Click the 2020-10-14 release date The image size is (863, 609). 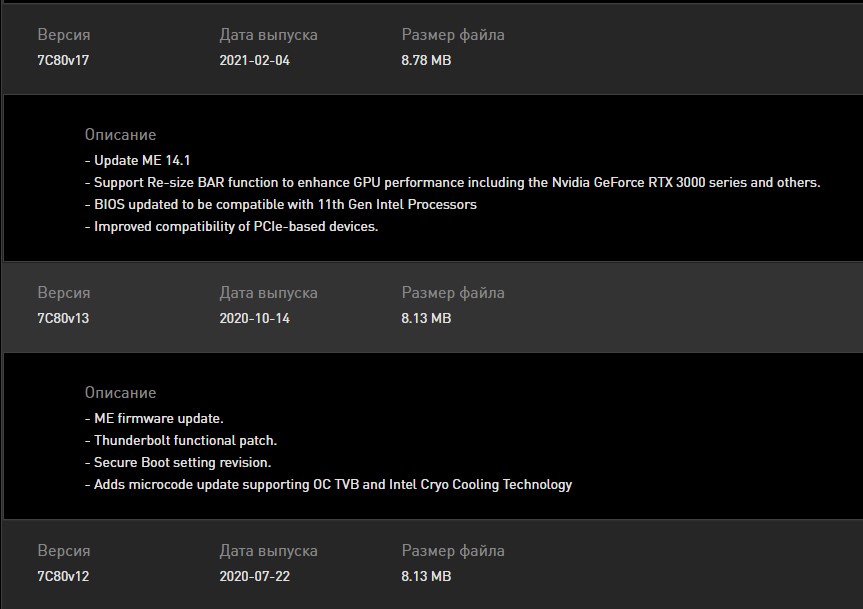click(x=254, y=318)
